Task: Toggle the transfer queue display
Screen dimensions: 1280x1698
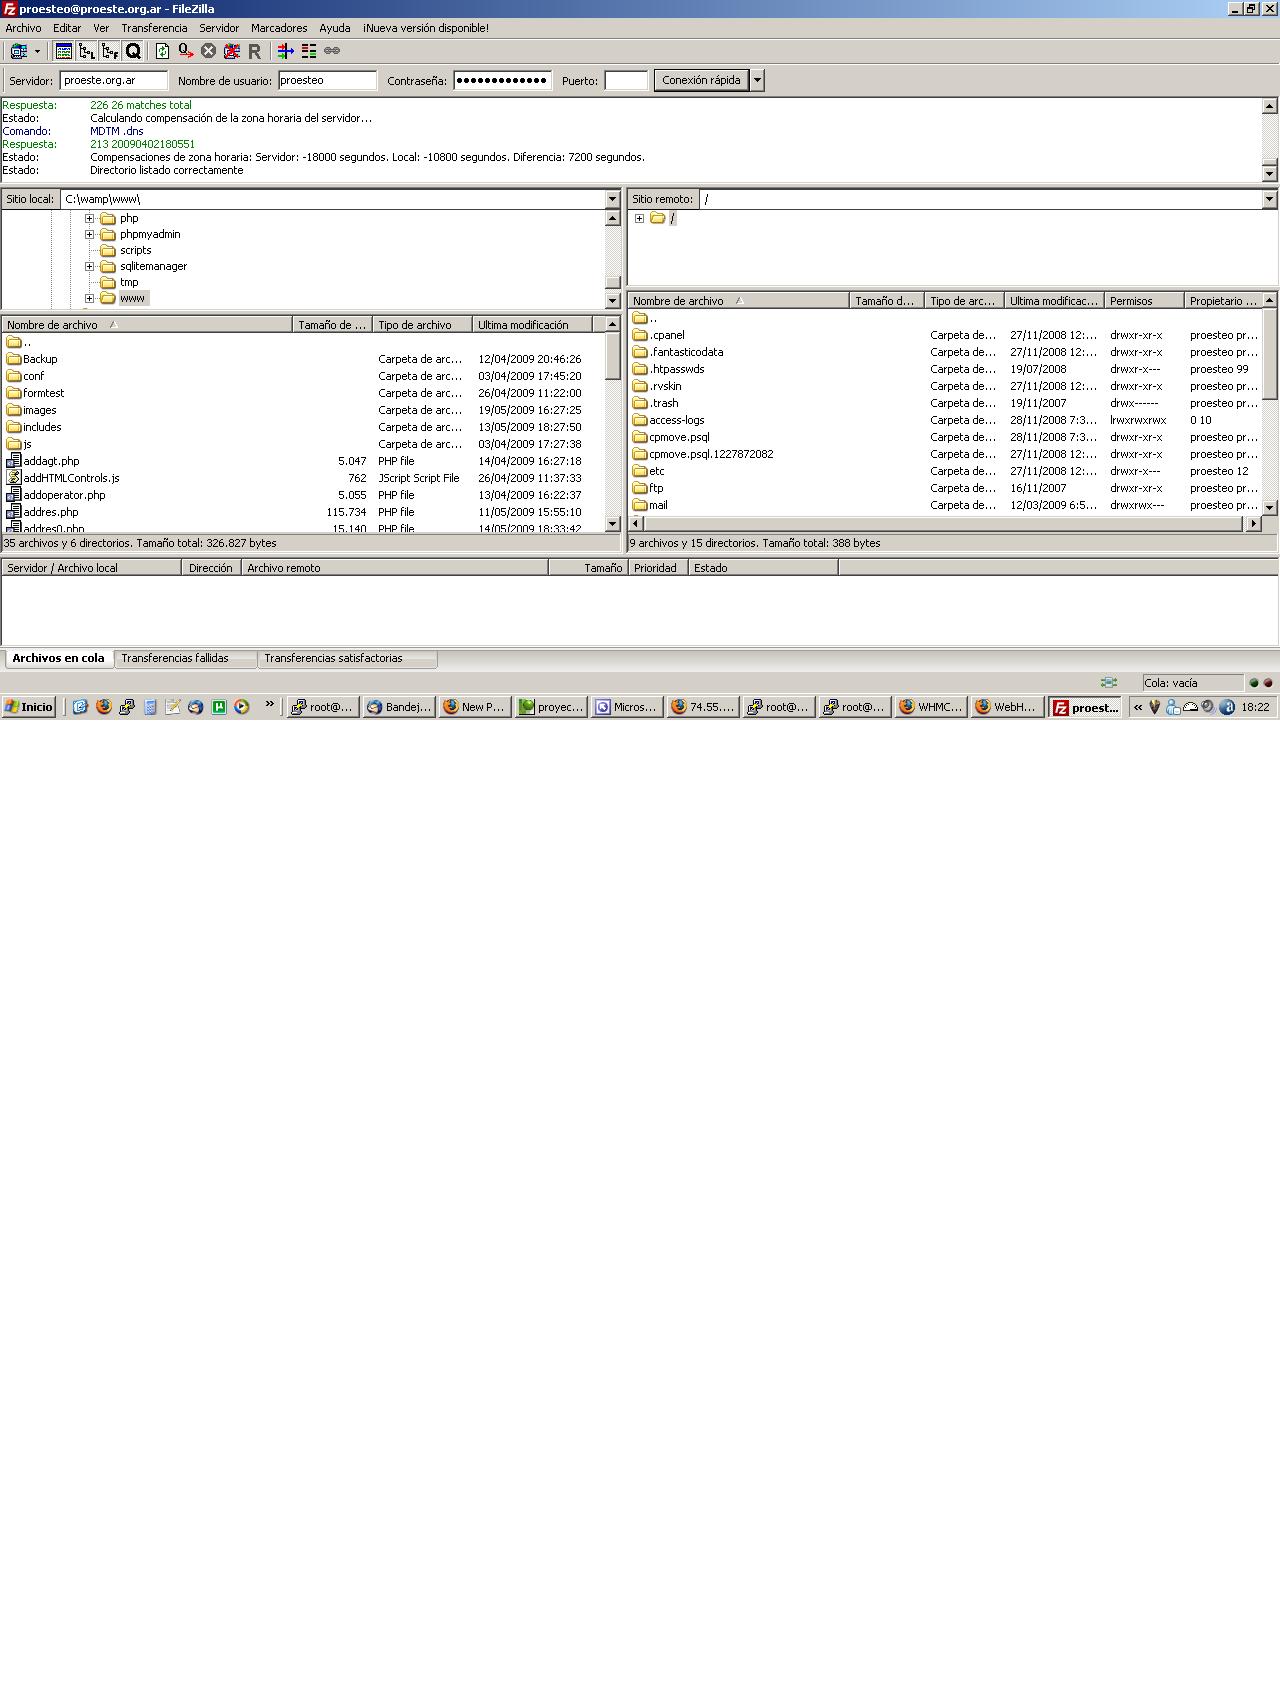Action: pyautogui.click(x=133, y=51)
